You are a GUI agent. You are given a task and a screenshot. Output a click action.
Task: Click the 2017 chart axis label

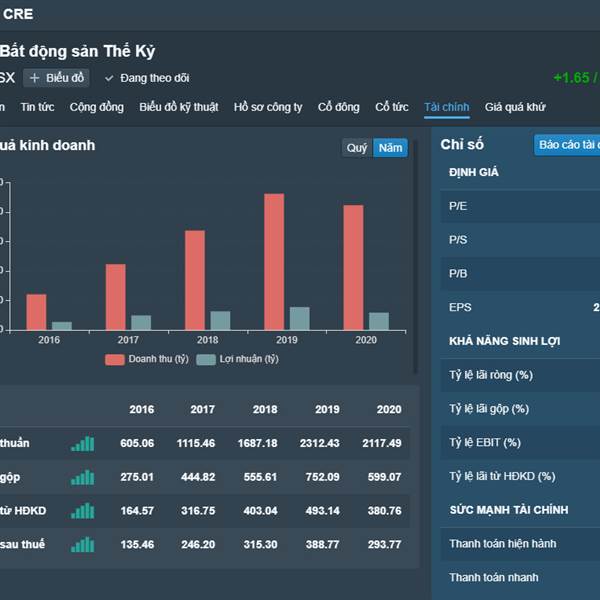128,340
